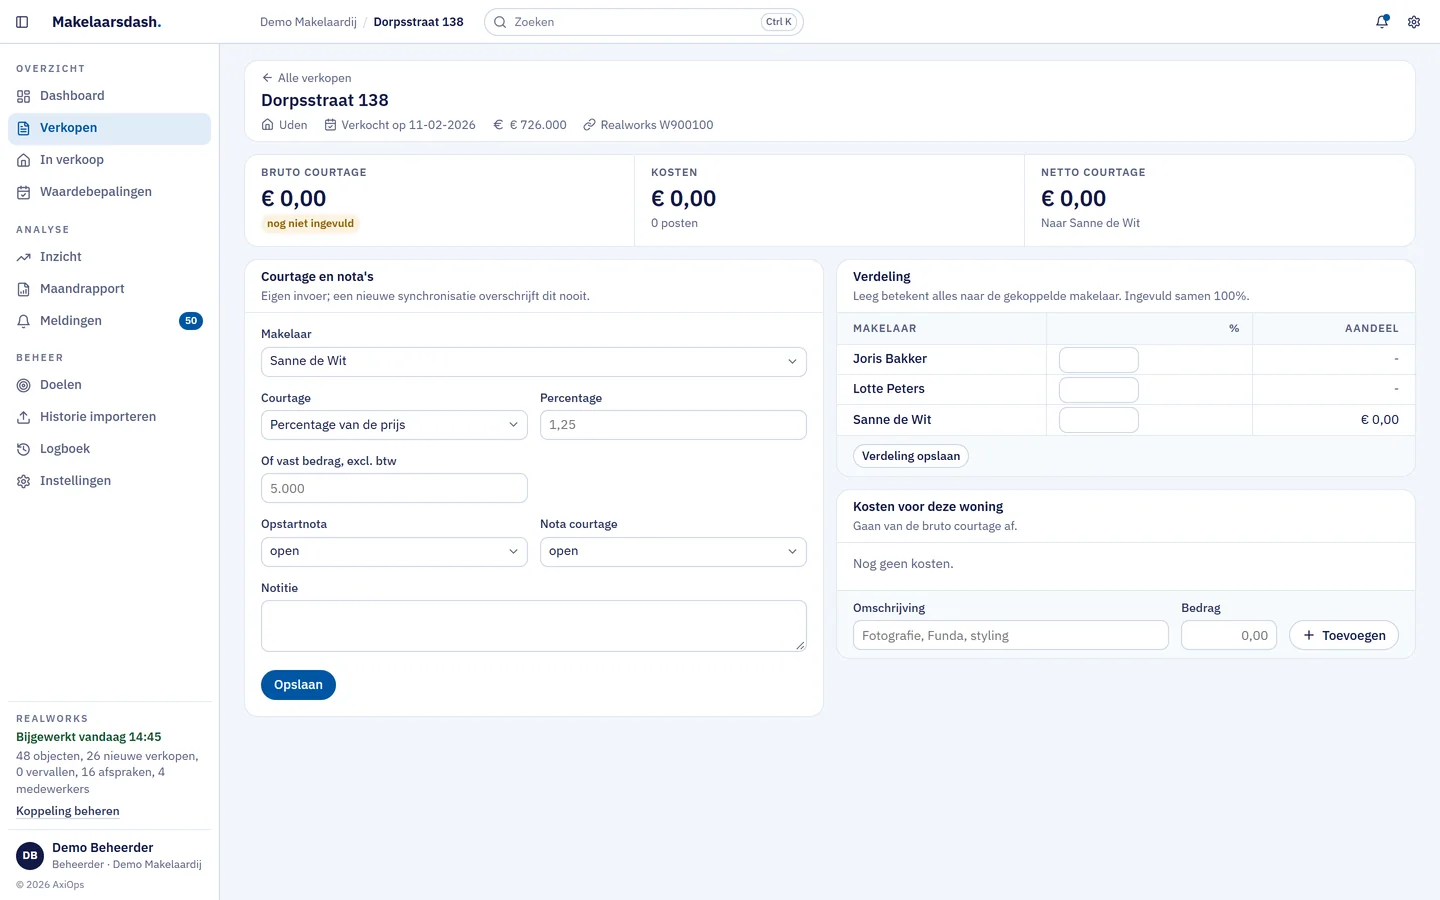Screen dimensions: 1440x900
Task: Open Dashboard in the sidebar
Action: pyautogui.click(x=109, y=96)
